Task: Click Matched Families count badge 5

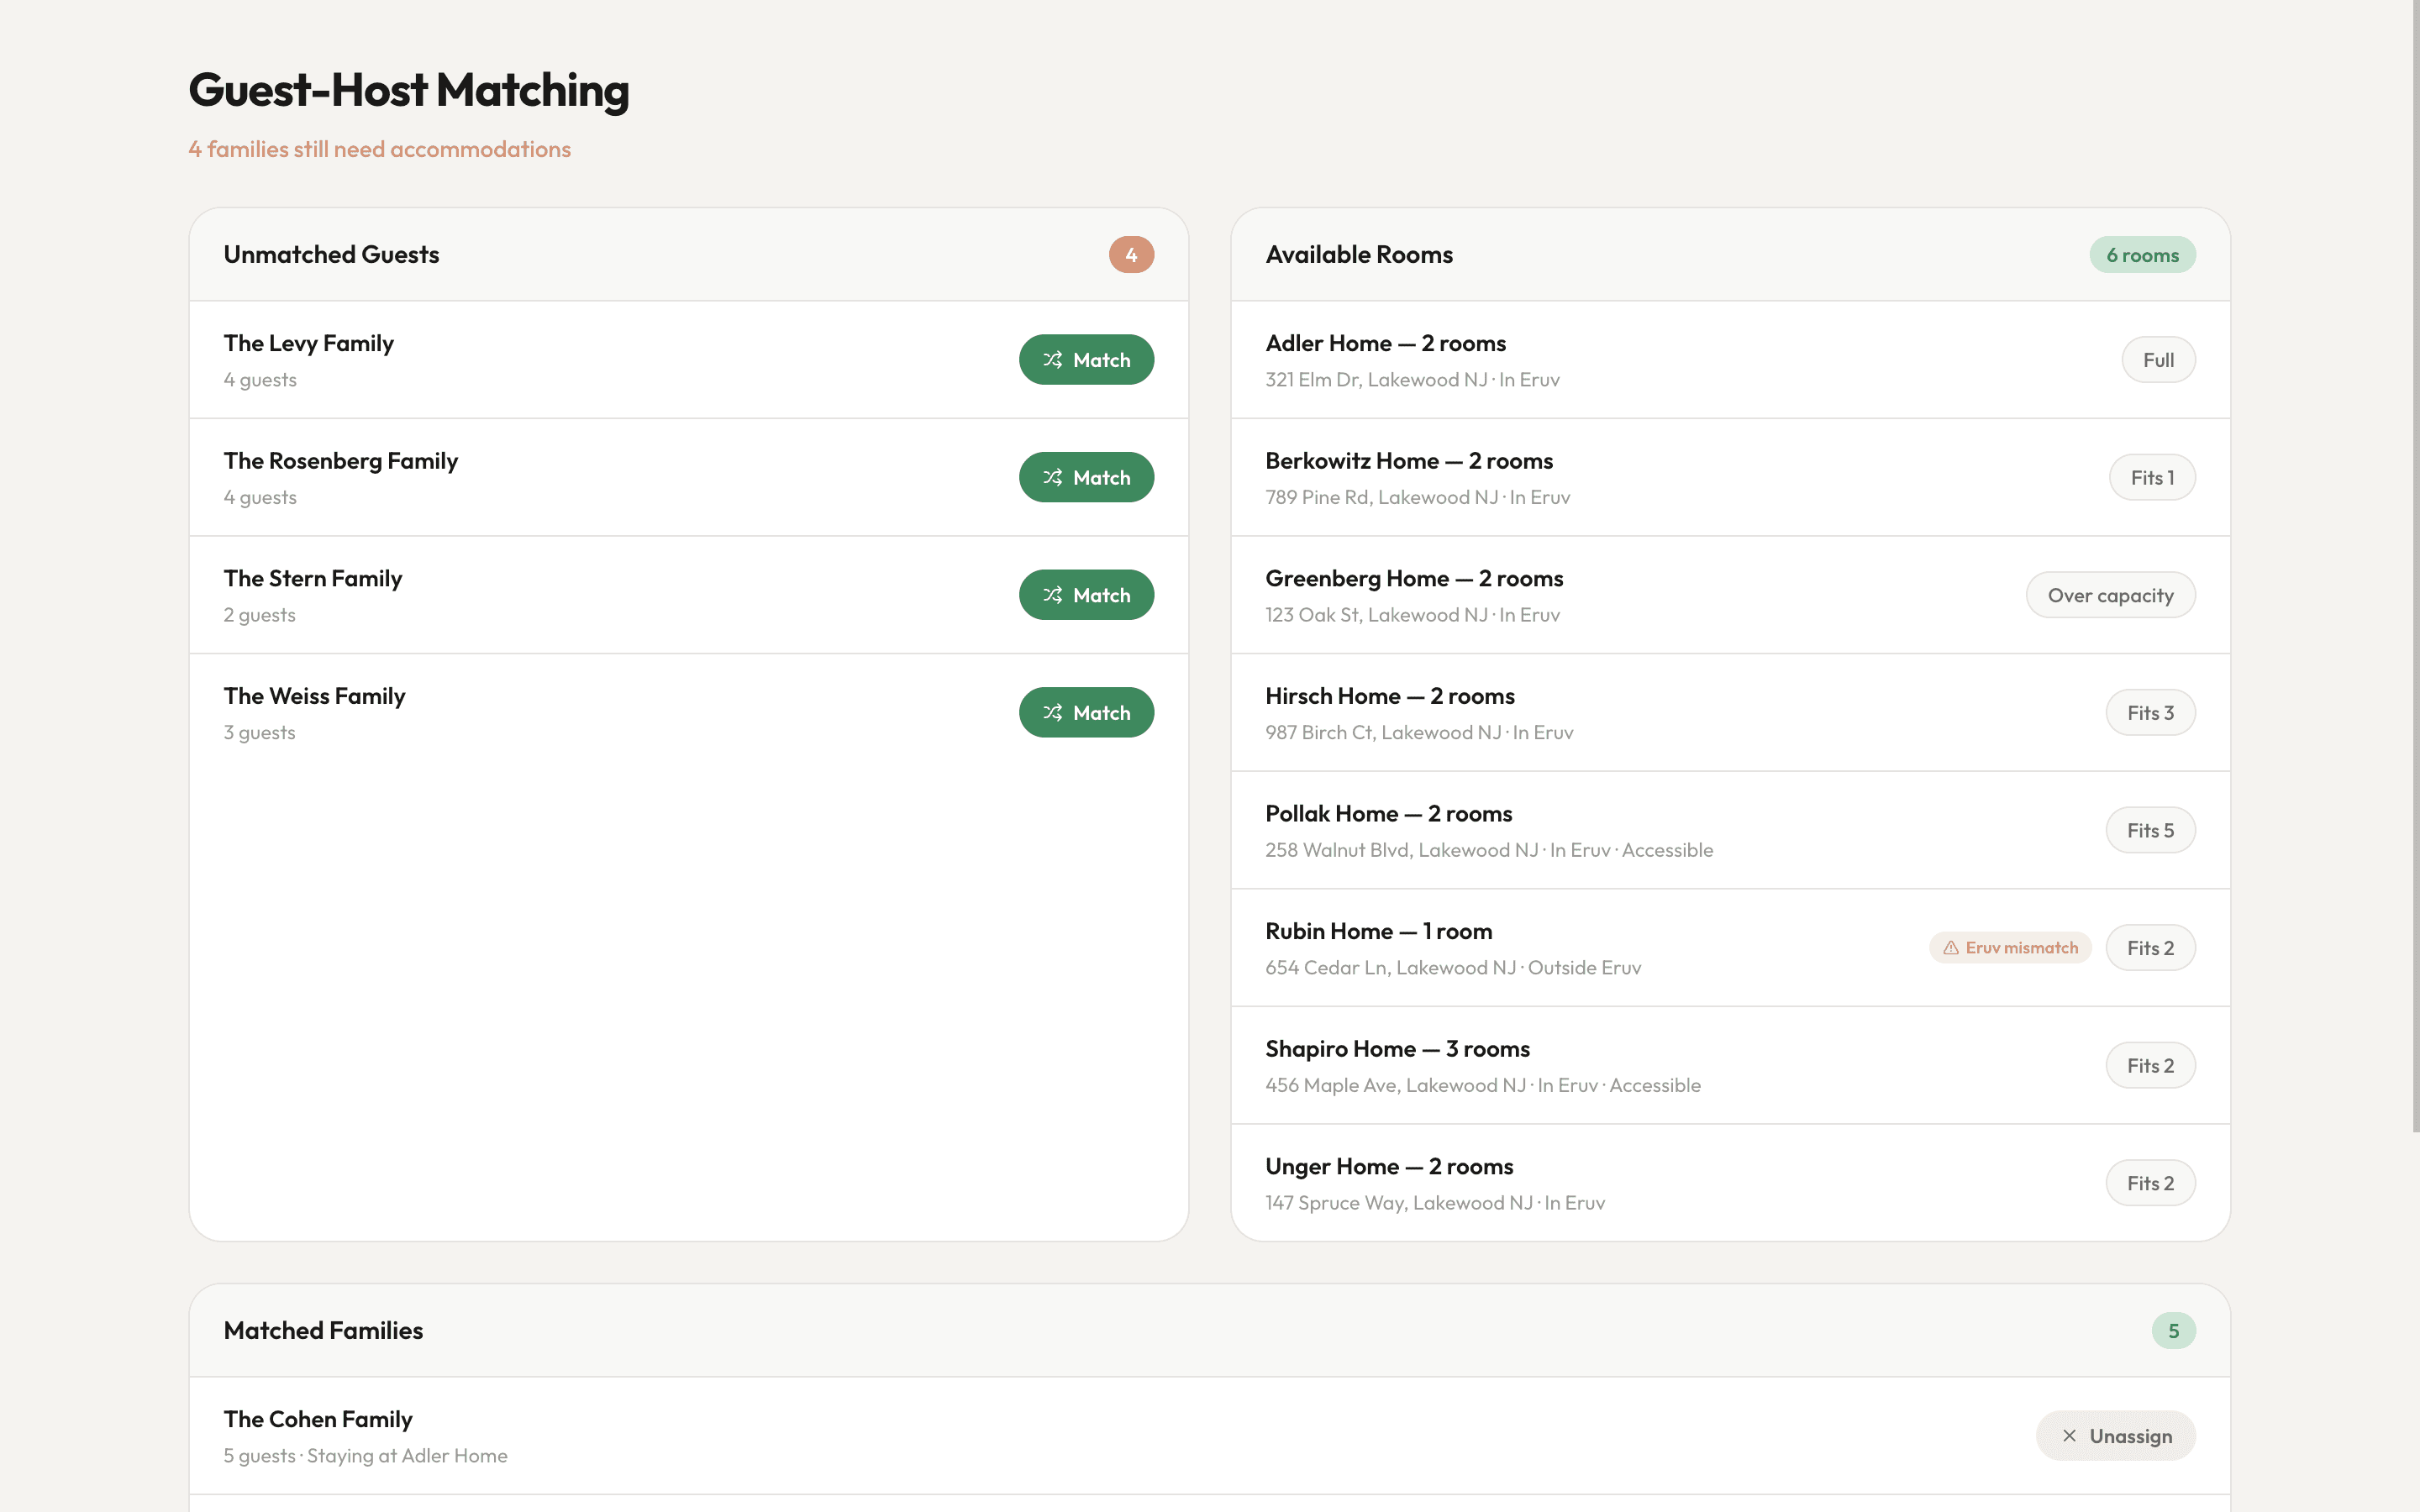Action: (x=2173, y=1331)
